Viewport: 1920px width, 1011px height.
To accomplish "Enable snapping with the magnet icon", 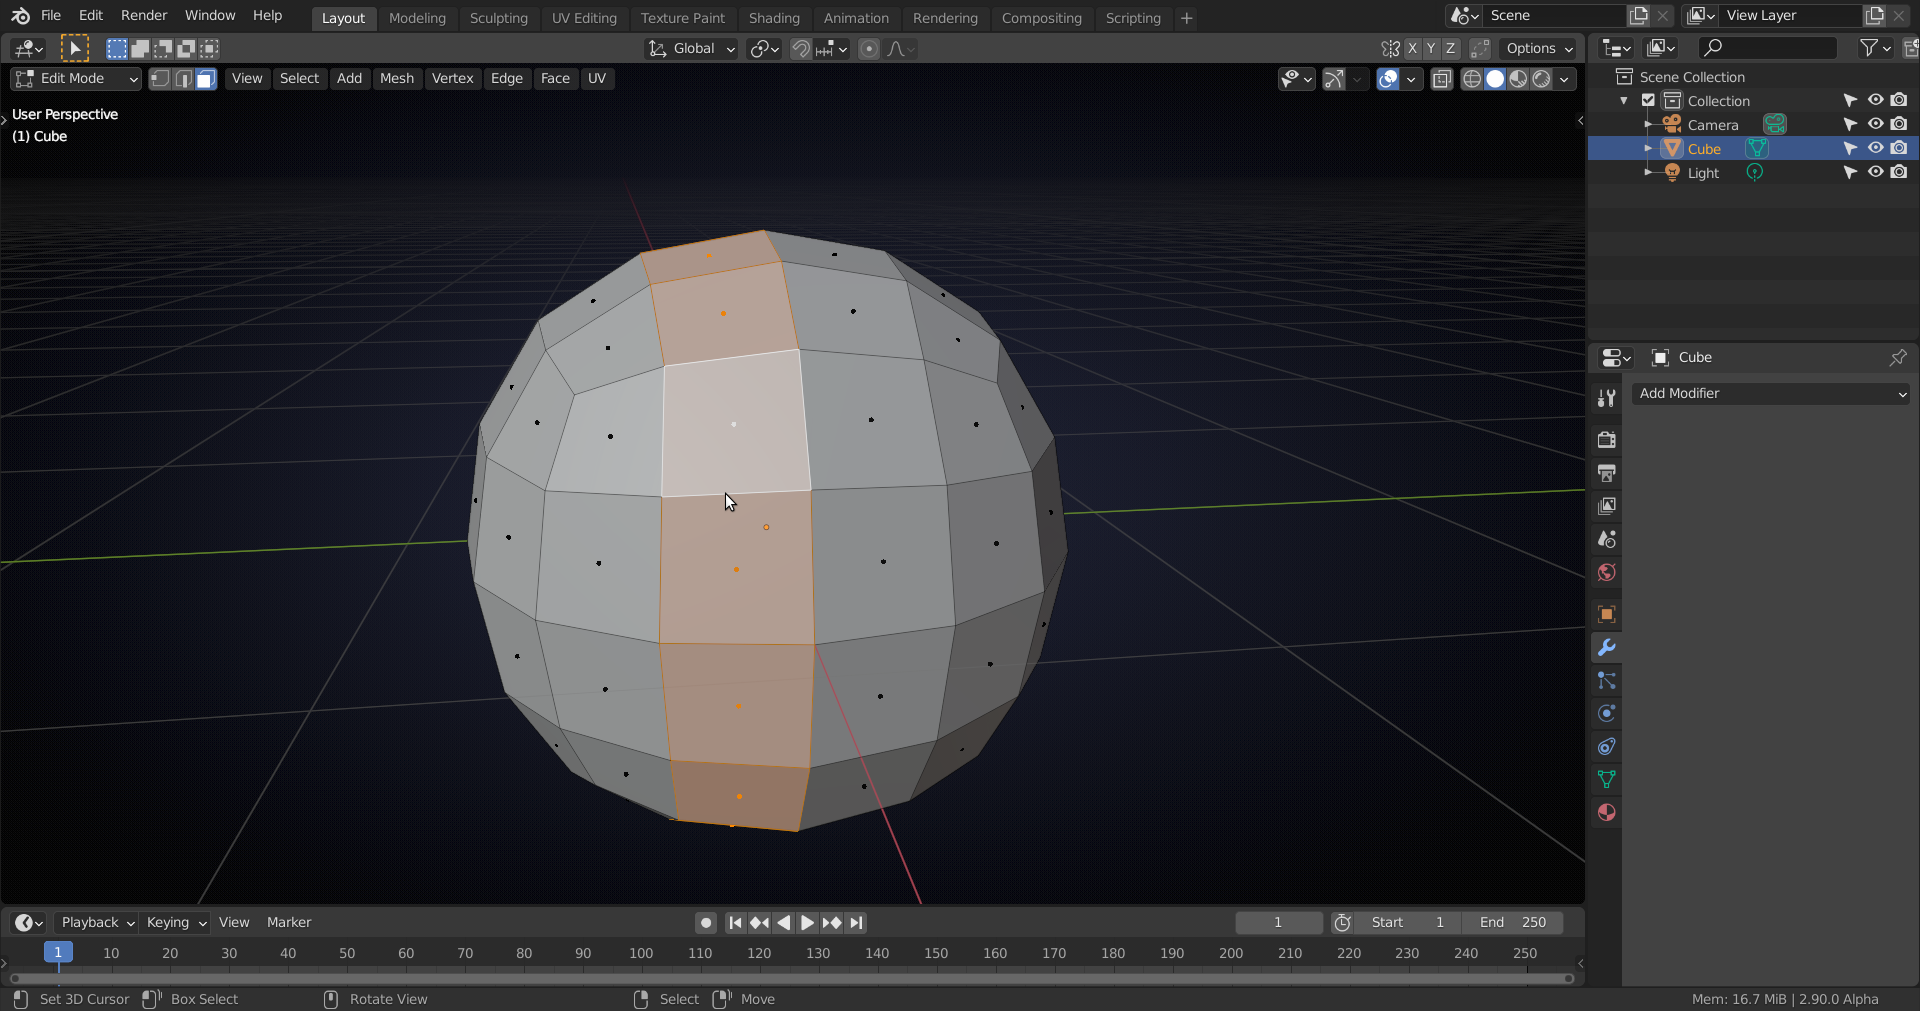I will coord(800,48).
